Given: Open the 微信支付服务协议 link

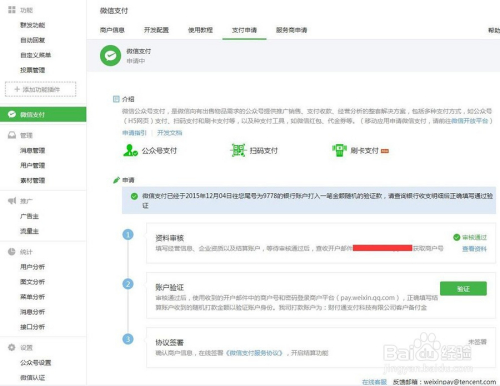Looking at the screenshot, I should point(255,353).
